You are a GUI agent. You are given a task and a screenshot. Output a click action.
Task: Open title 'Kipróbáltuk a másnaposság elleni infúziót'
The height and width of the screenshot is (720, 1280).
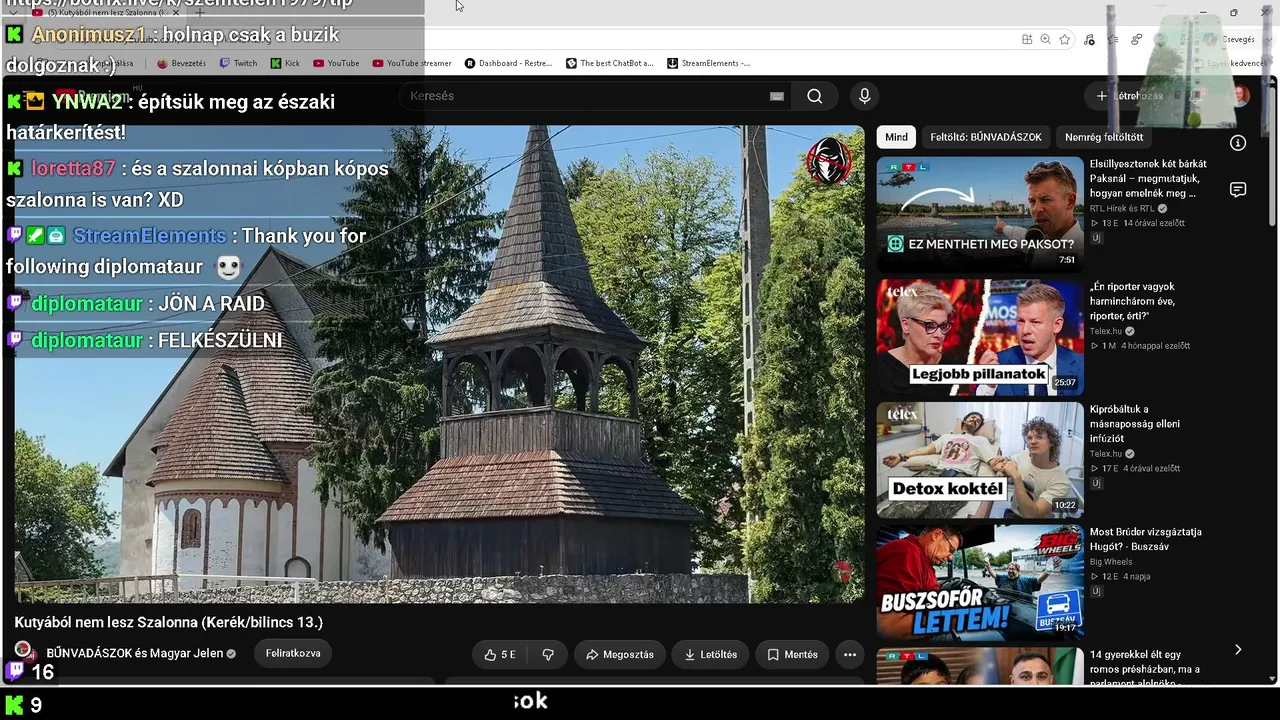pos(1135,424)
